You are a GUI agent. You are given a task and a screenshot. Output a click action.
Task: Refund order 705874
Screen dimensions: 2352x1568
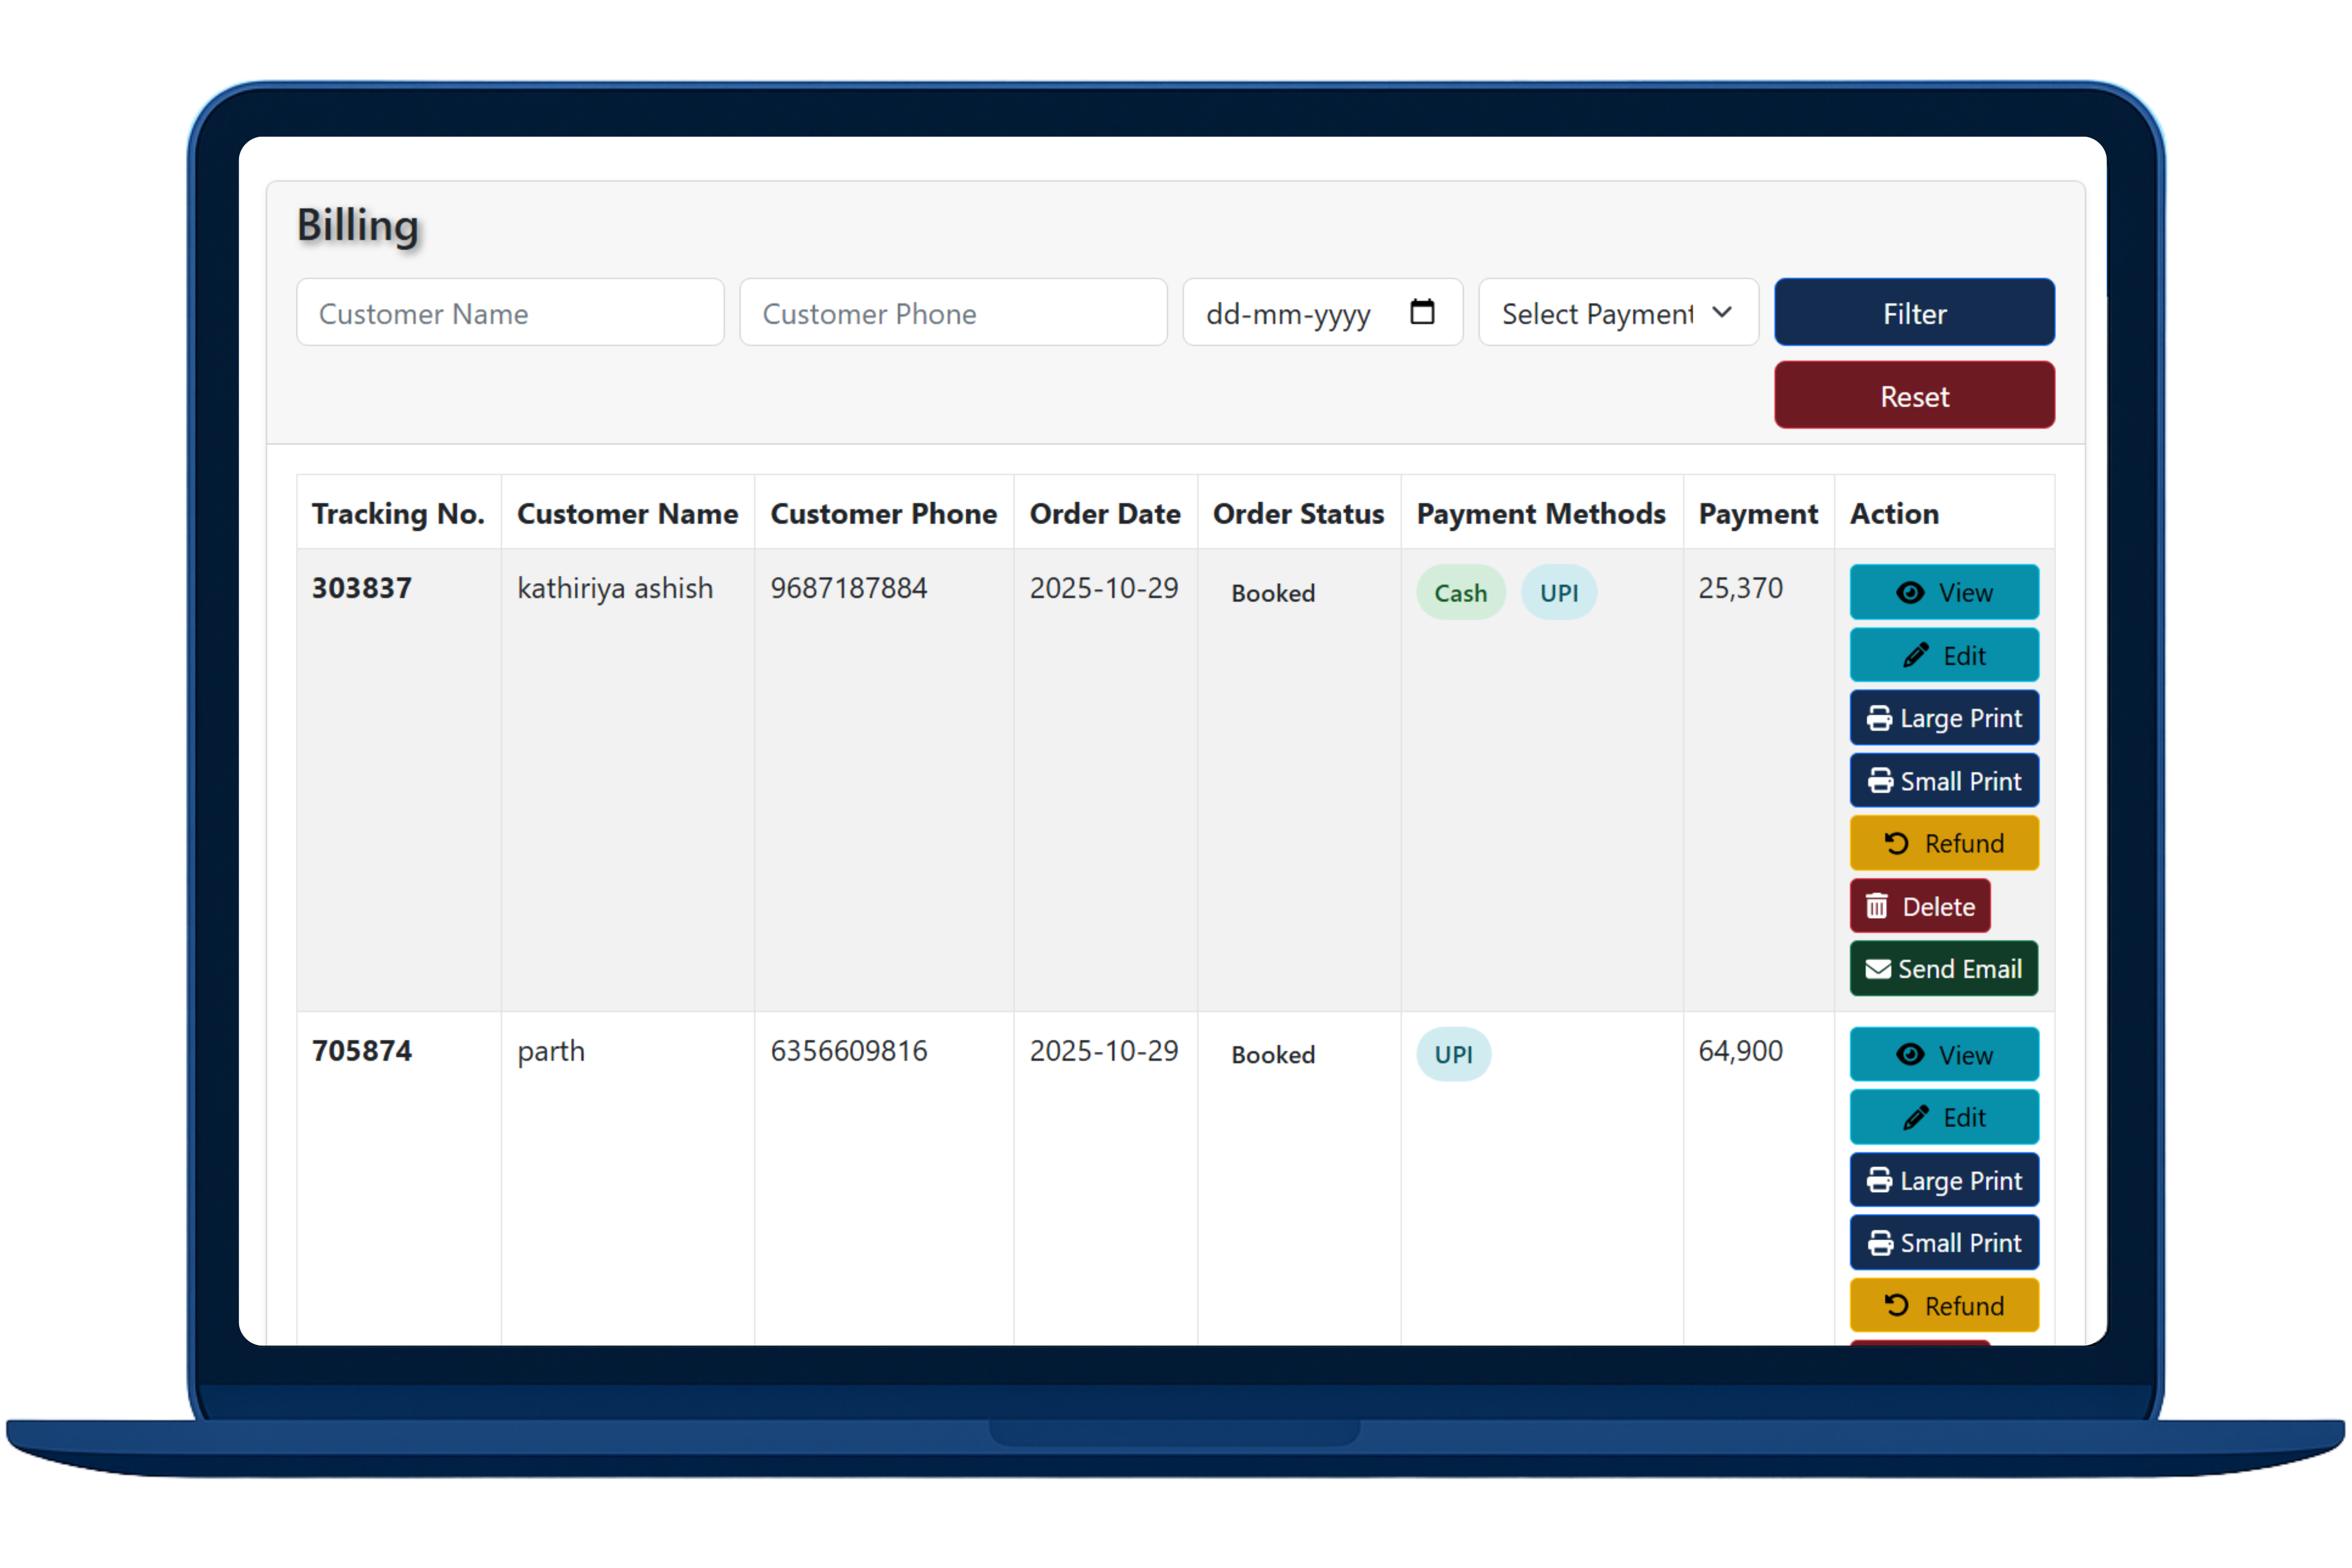(1943, 1305)
